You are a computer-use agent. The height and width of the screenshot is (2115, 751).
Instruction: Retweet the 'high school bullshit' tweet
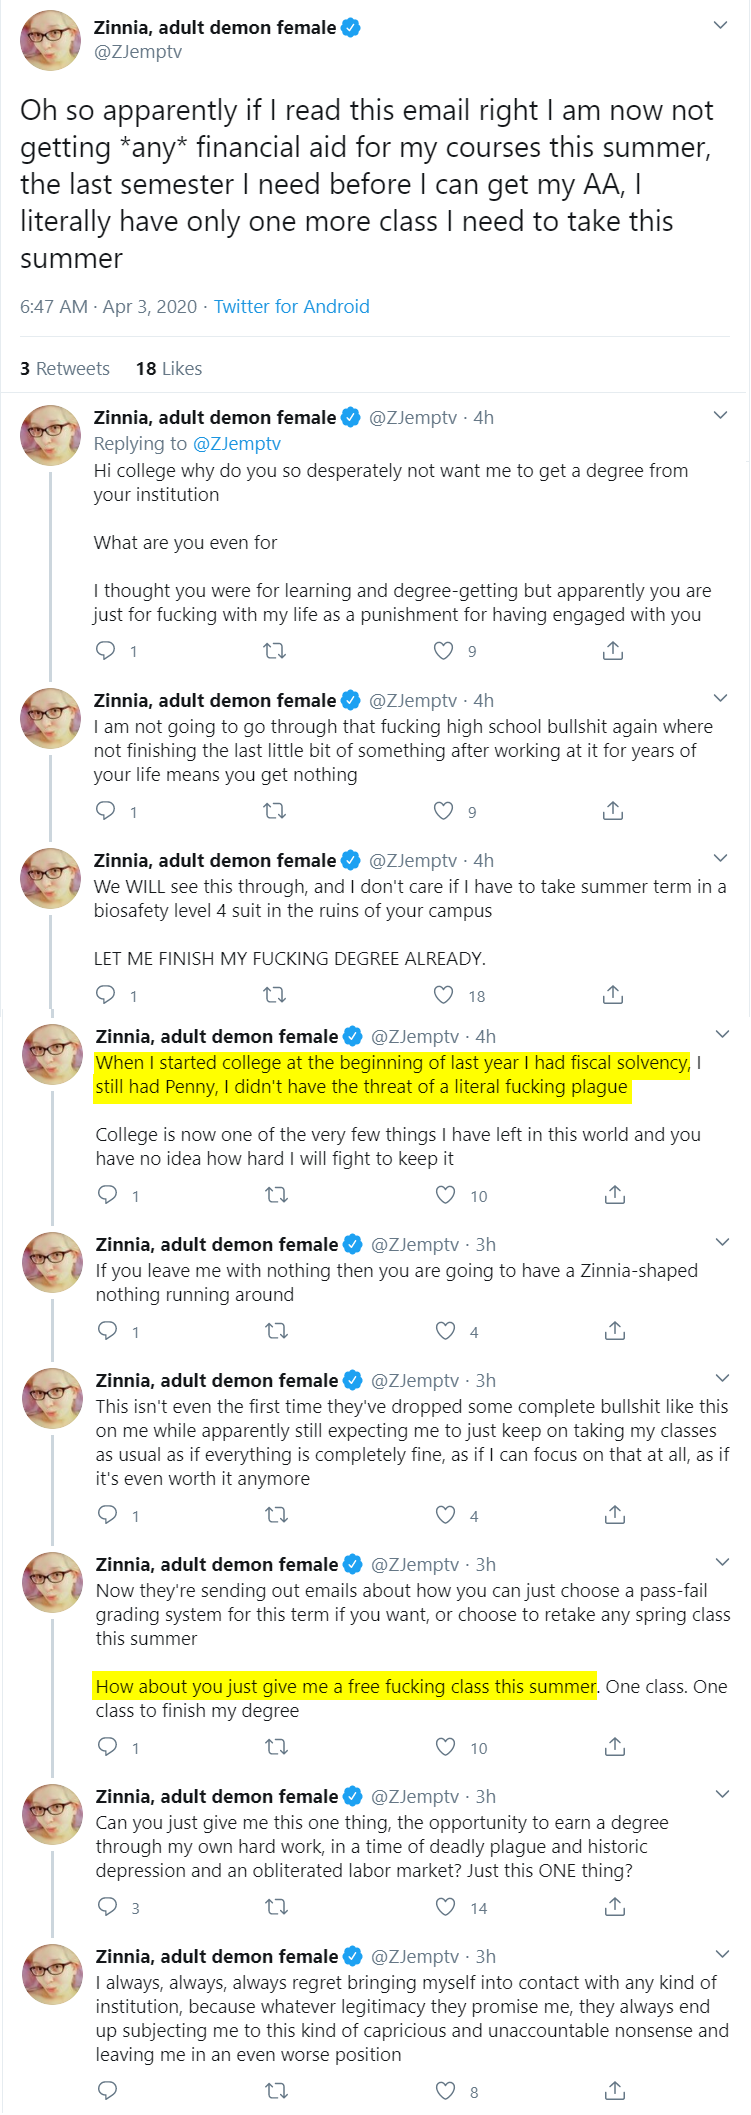point(274,811)
